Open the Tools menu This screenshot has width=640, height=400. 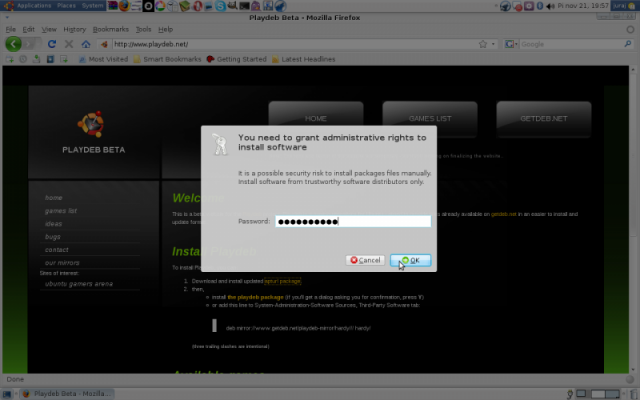(143, 29)
